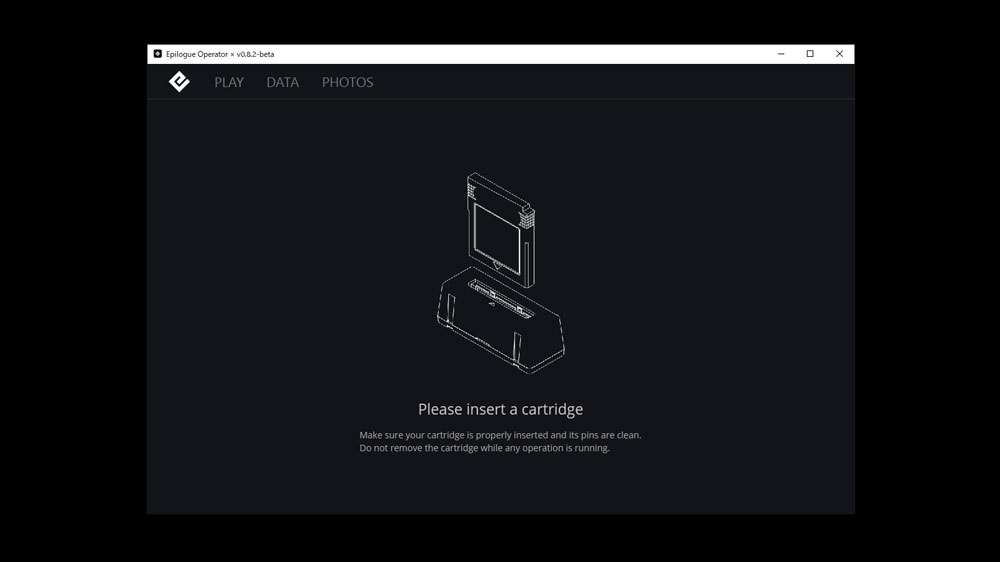The width and height of the screenshot is (1000, 562).
Task: Click the "Do not remove the cartridge" warning line
Action: tap(484, 448)
